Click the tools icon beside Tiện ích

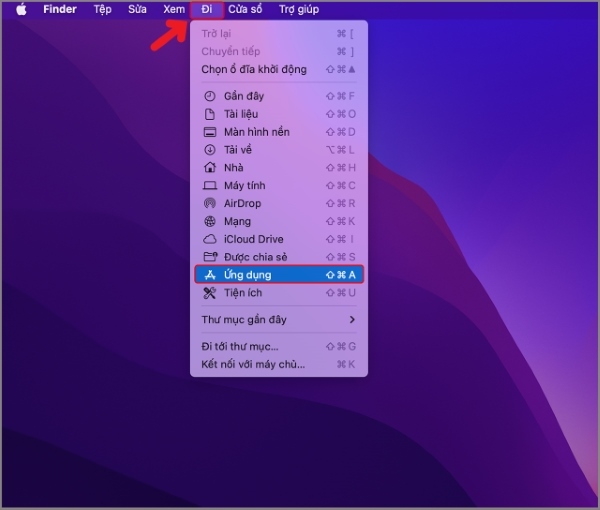tap(210, 293)
